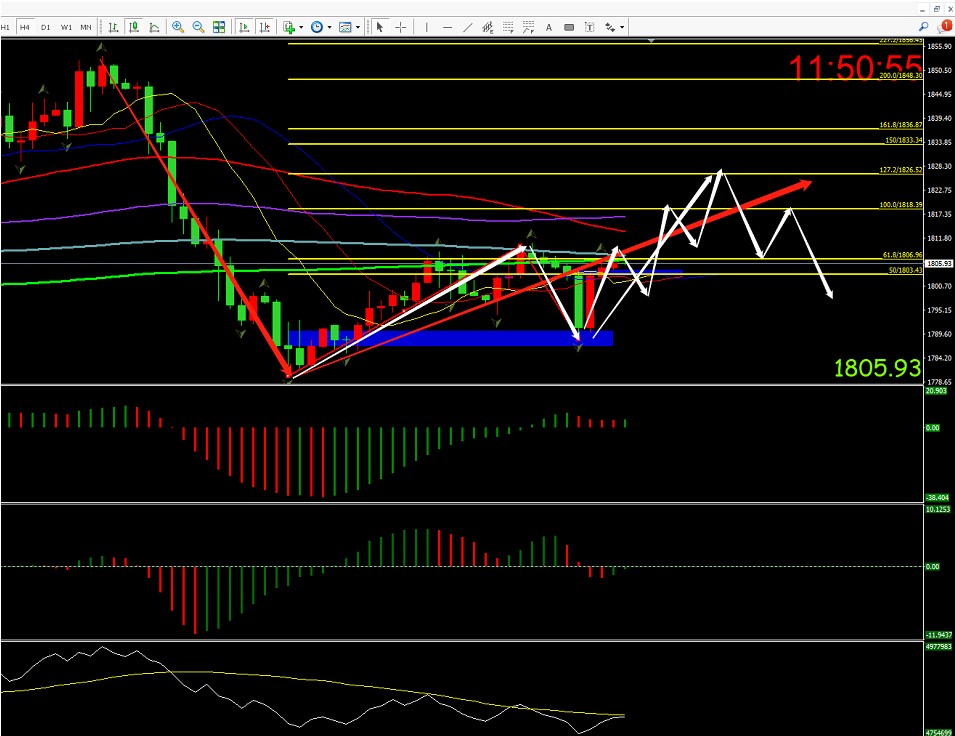Screen dimensions: 955x736
Task: Switch to the W1 timeframe
Action: pos(66,27)
